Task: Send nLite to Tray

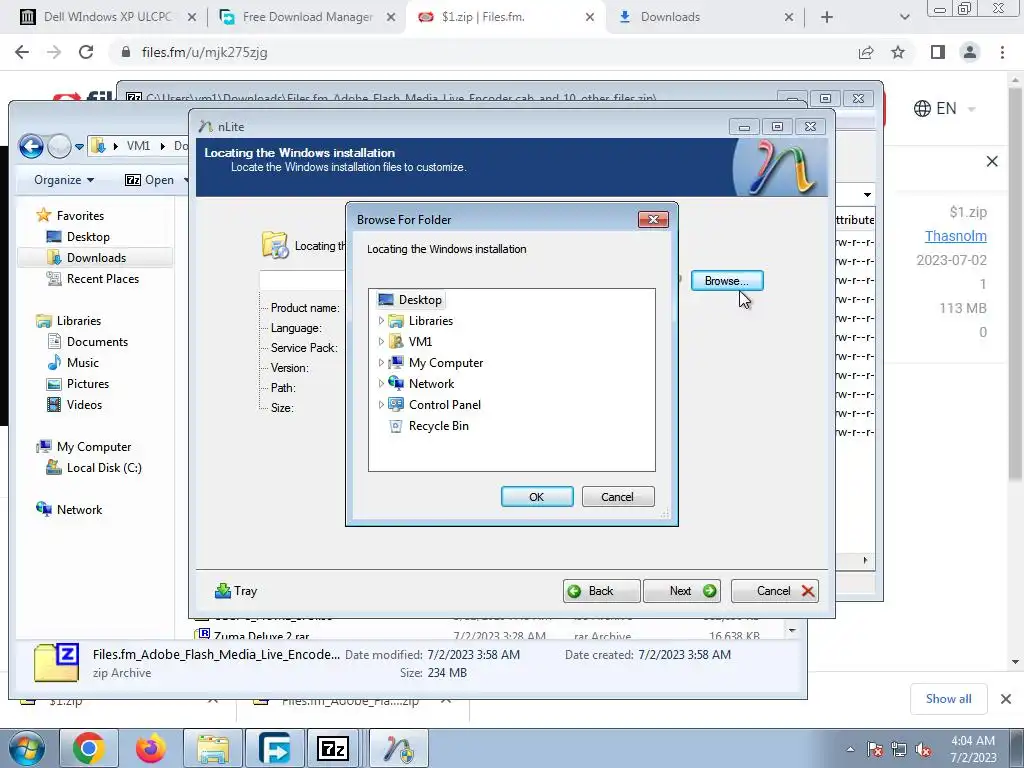Action: (x=236, y=591)
